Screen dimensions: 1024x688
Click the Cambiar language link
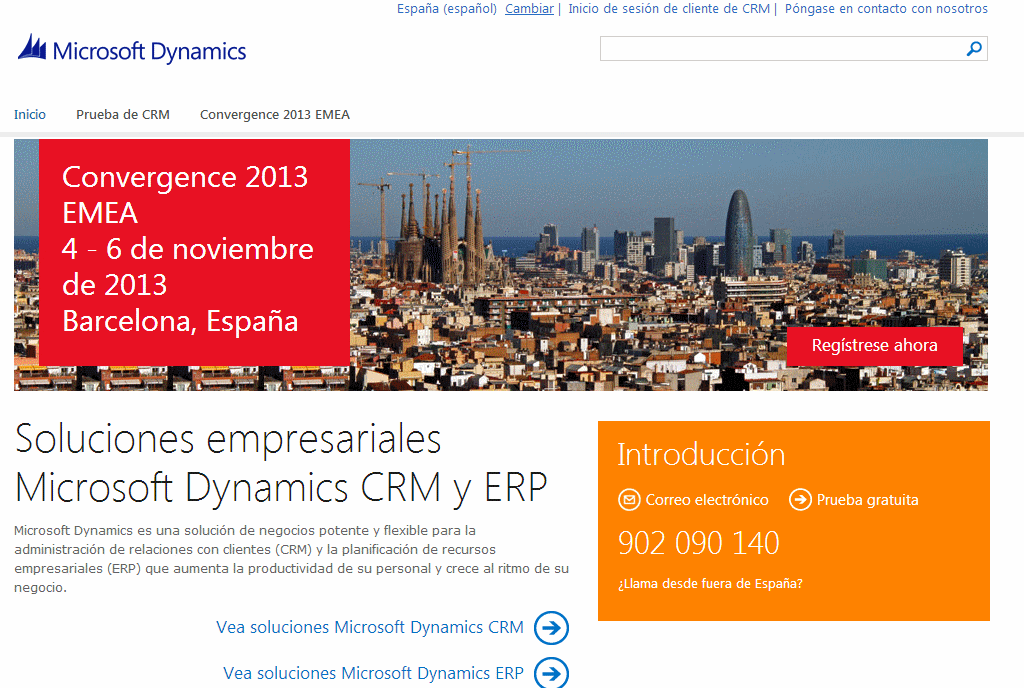(x=529, y=9)
